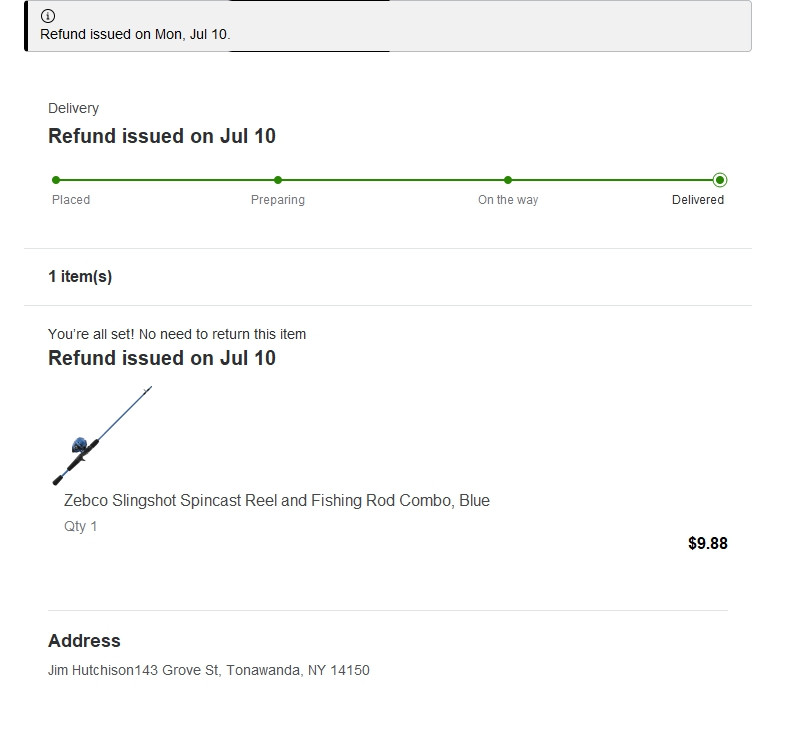Viewport: 800px width, 746px height.
Task: Open the fishing rod product image
Action: click(x=102, y=435)
